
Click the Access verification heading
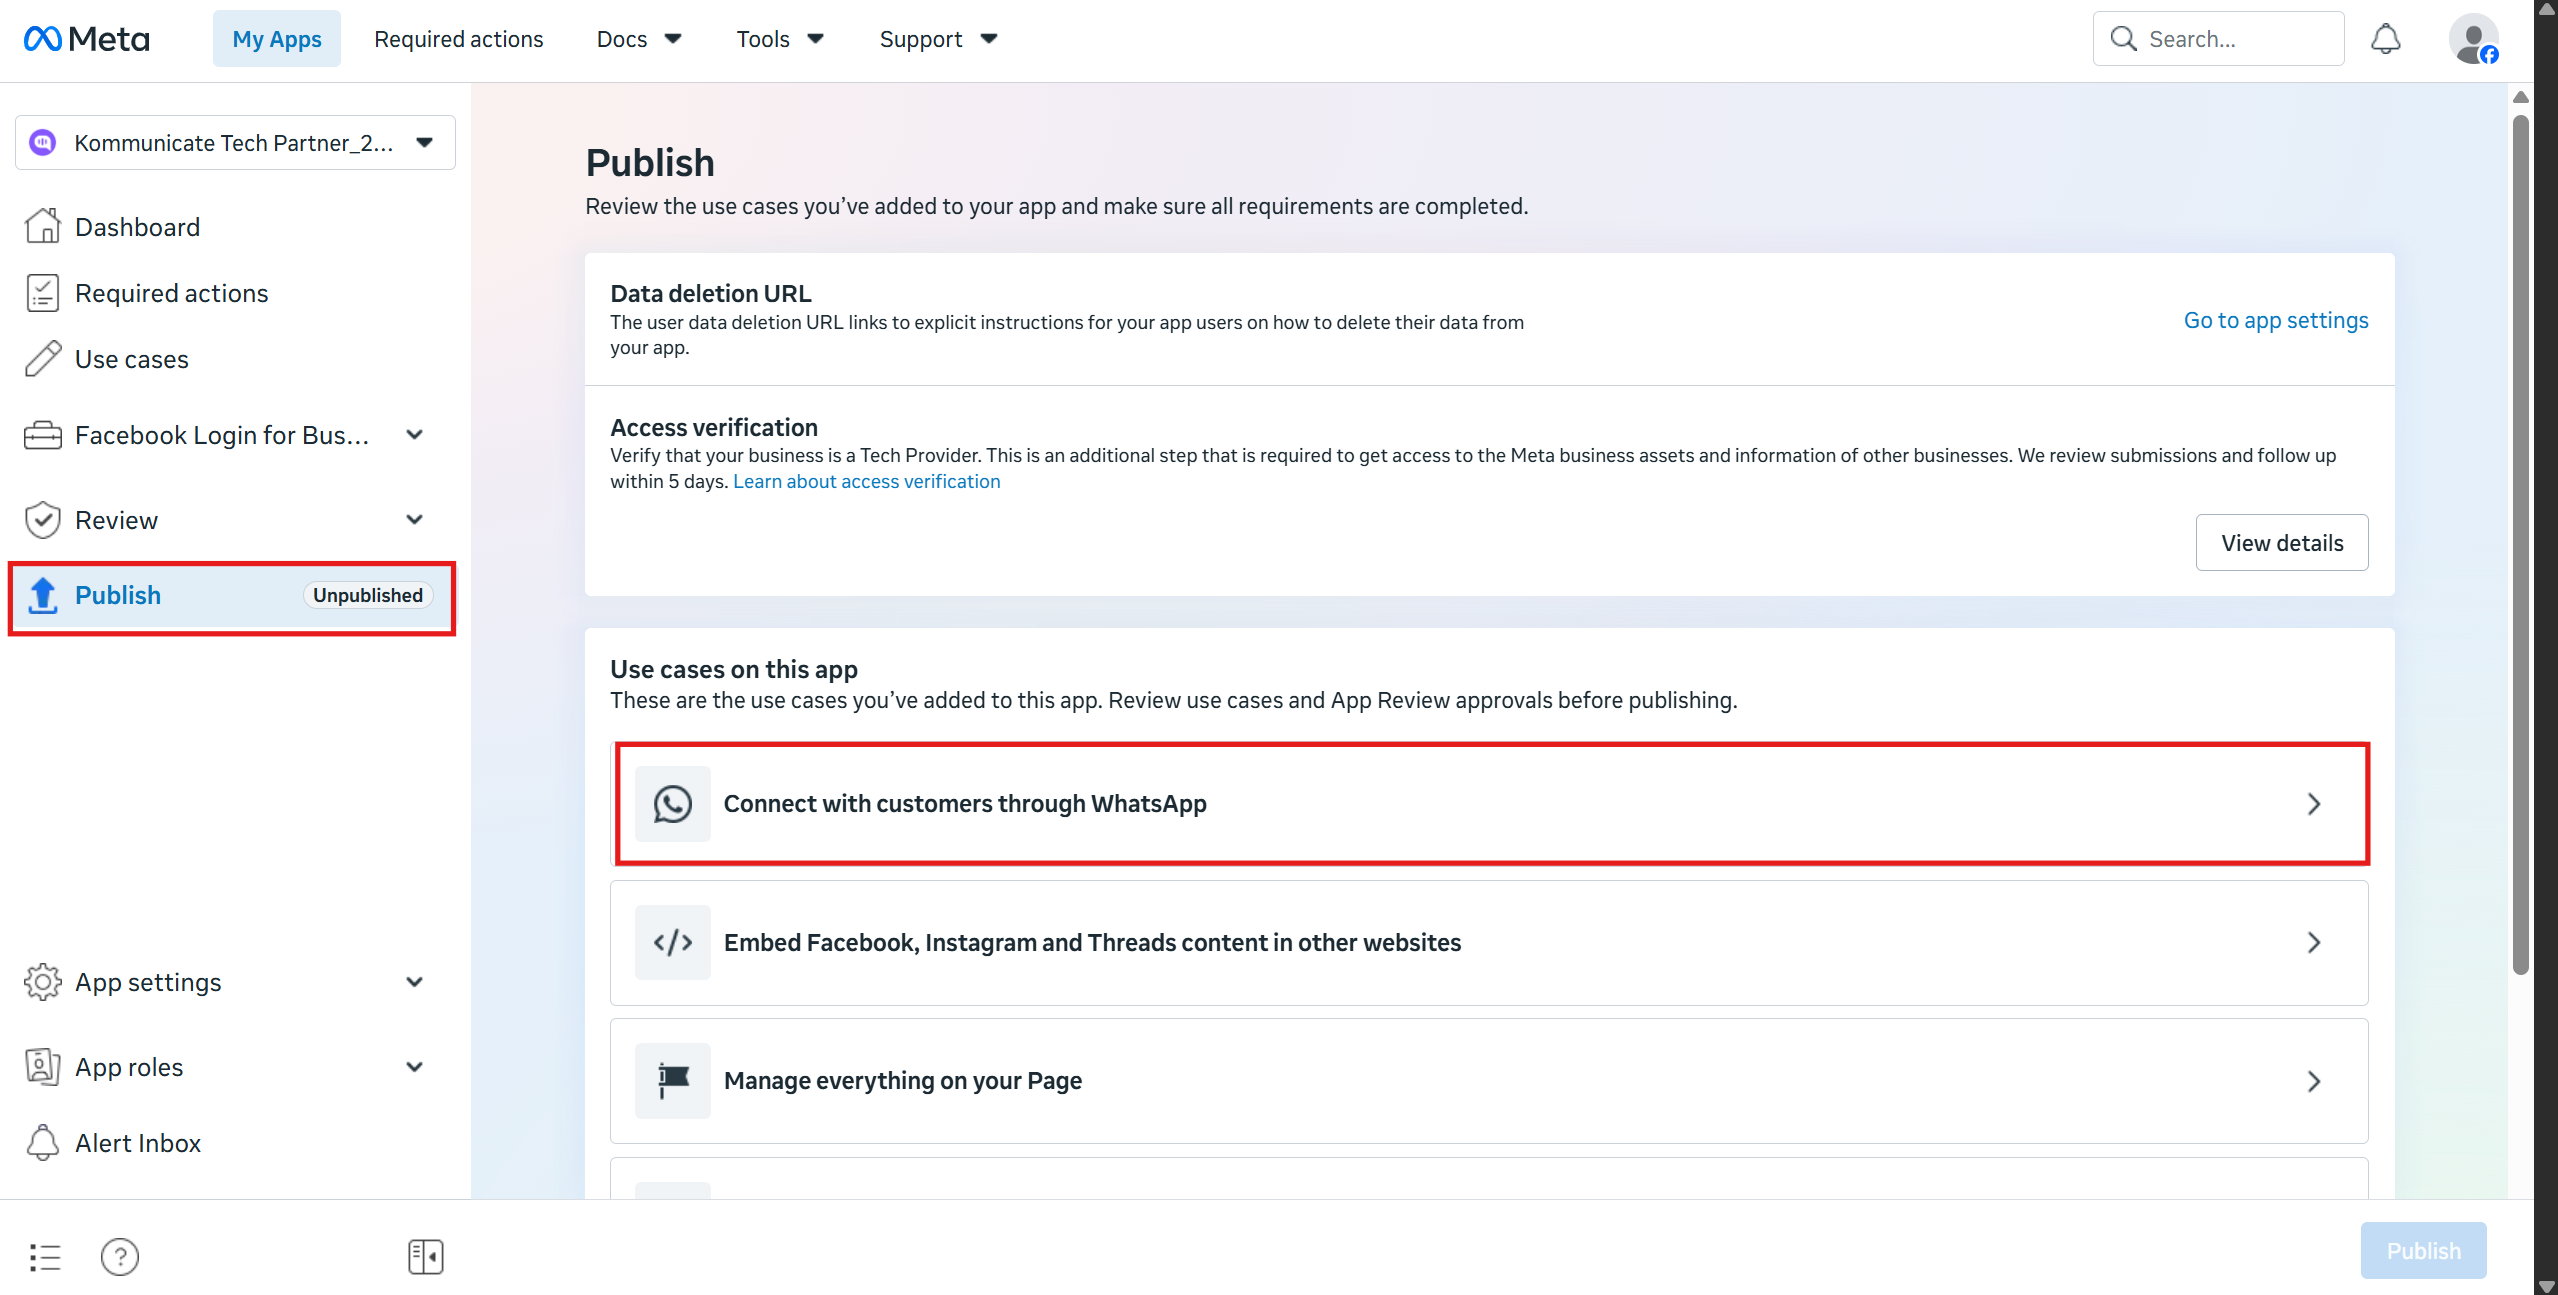point(714,427)
